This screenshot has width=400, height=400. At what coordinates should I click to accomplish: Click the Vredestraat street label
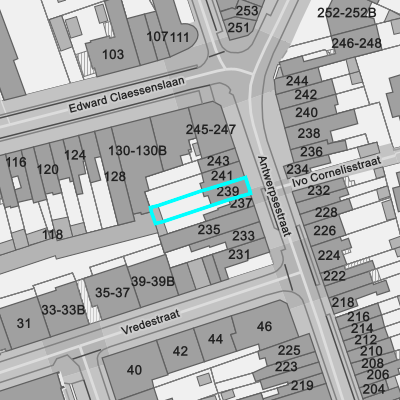[150, 321]
